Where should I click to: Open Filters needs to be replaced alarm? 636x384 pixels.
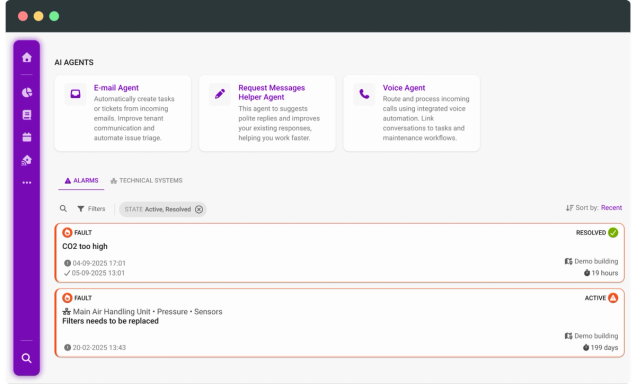click(x=339, y=323)
